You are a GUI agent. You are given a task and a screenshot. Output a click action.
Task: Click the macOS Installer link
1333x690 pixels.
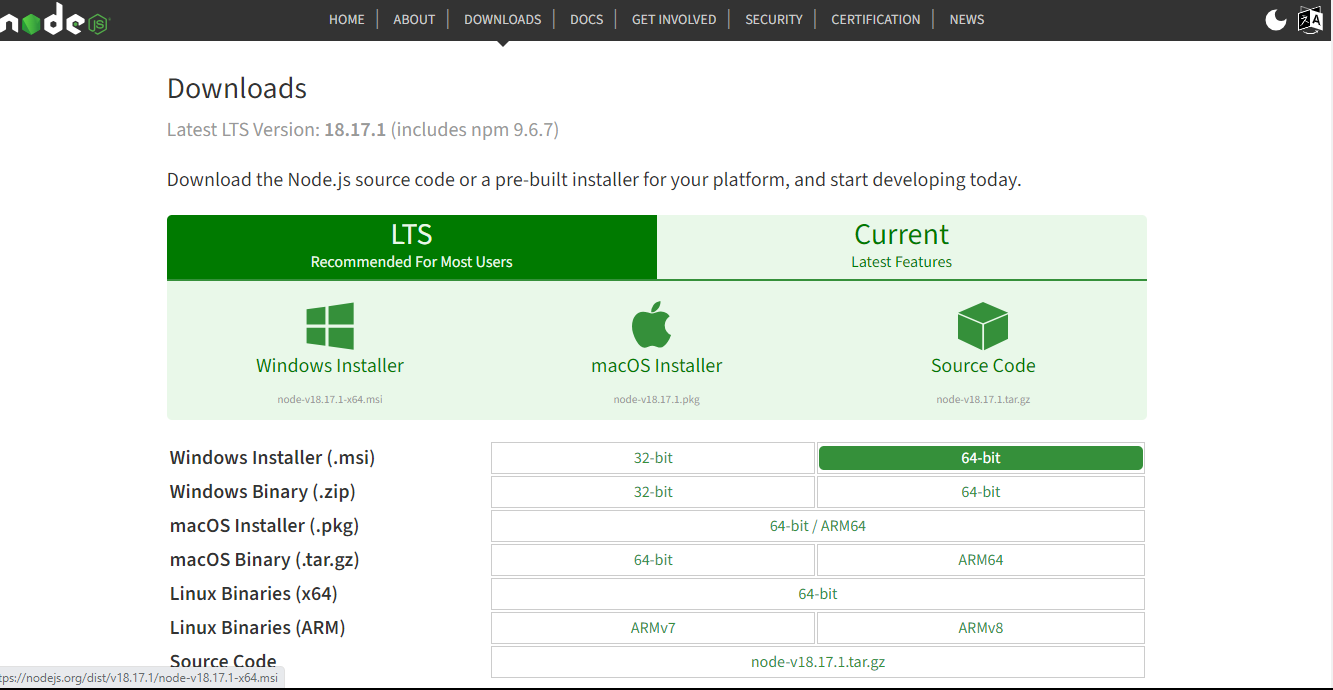coord(657,365)
